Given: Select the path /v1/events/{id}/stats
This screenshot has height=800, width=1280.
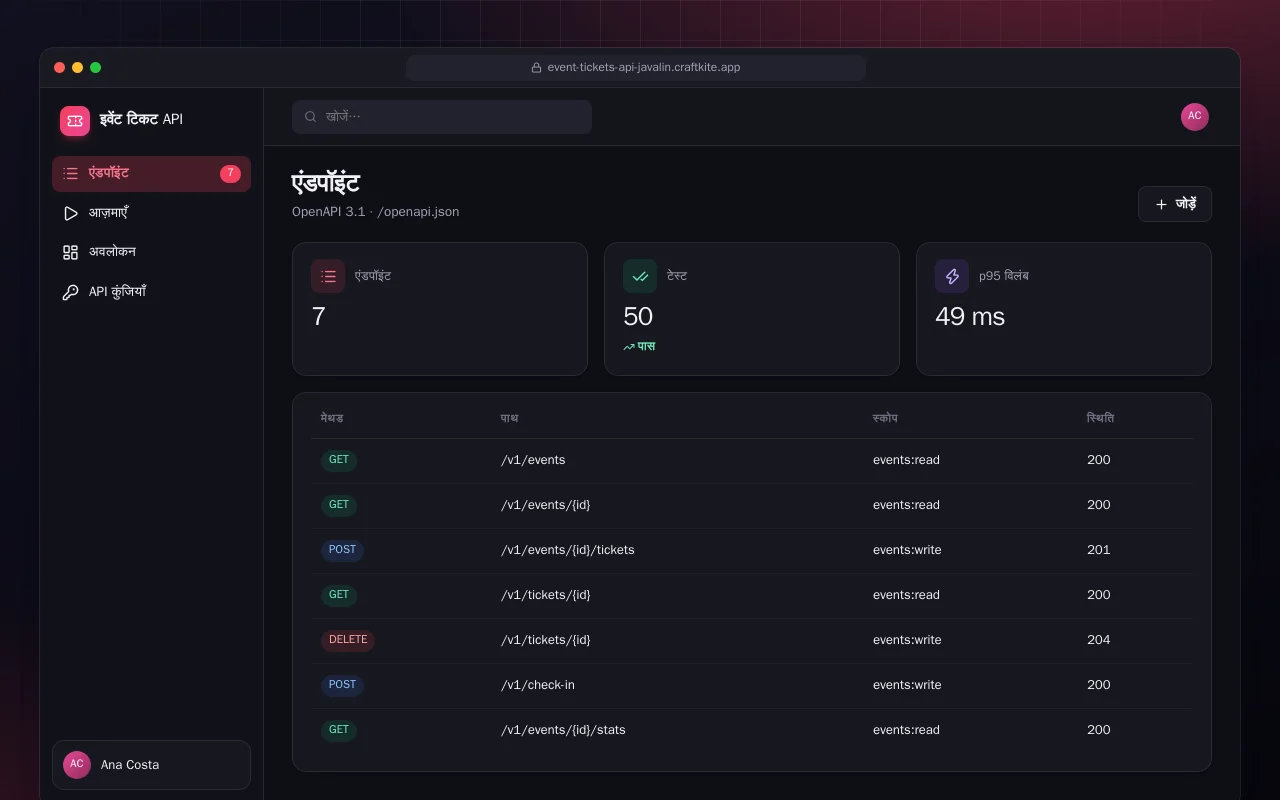Looking at the screenshot, I should tap(563, 730).
